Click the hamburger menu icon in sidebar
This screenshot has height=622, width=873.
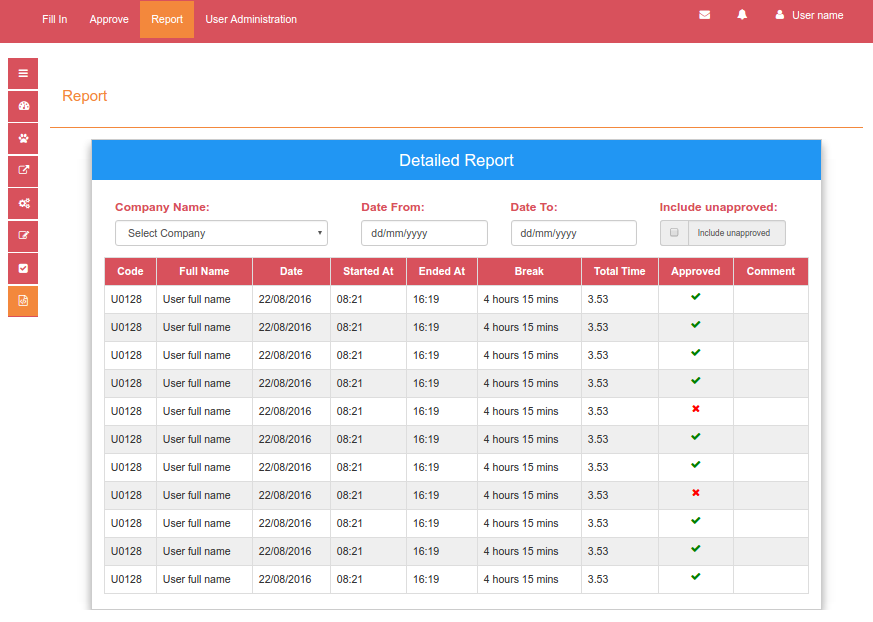pyautogui.click(x=23, y=73)
